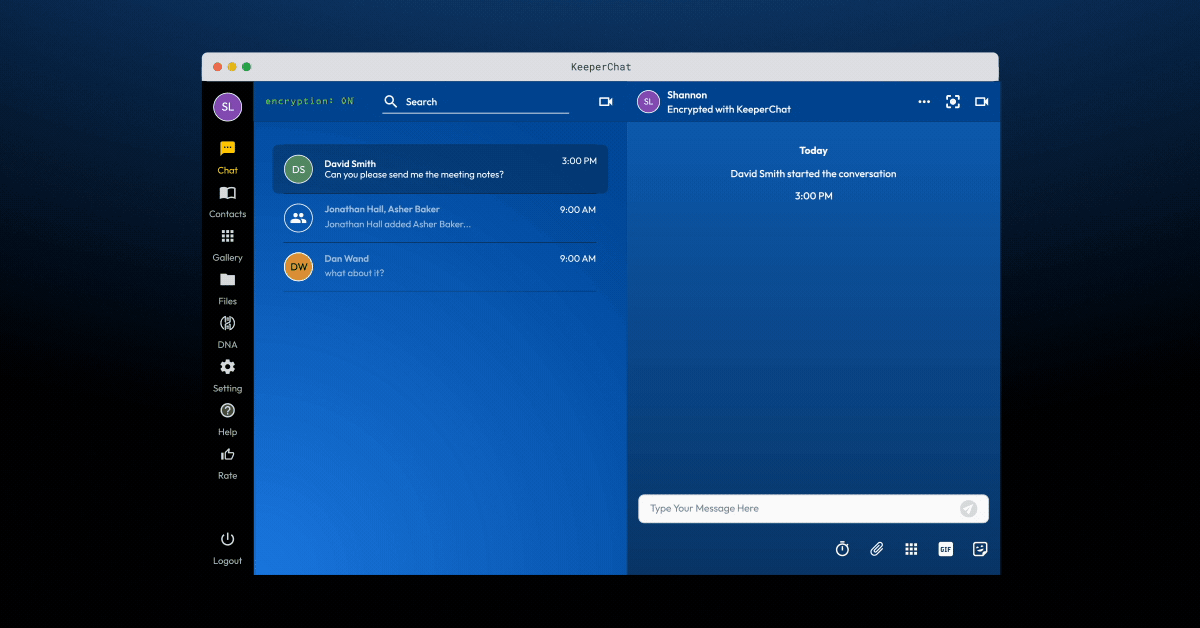The height and width of the screenshot is (628, 1200).
Task: Click the Logout button
Action: (x=227, y=547)
